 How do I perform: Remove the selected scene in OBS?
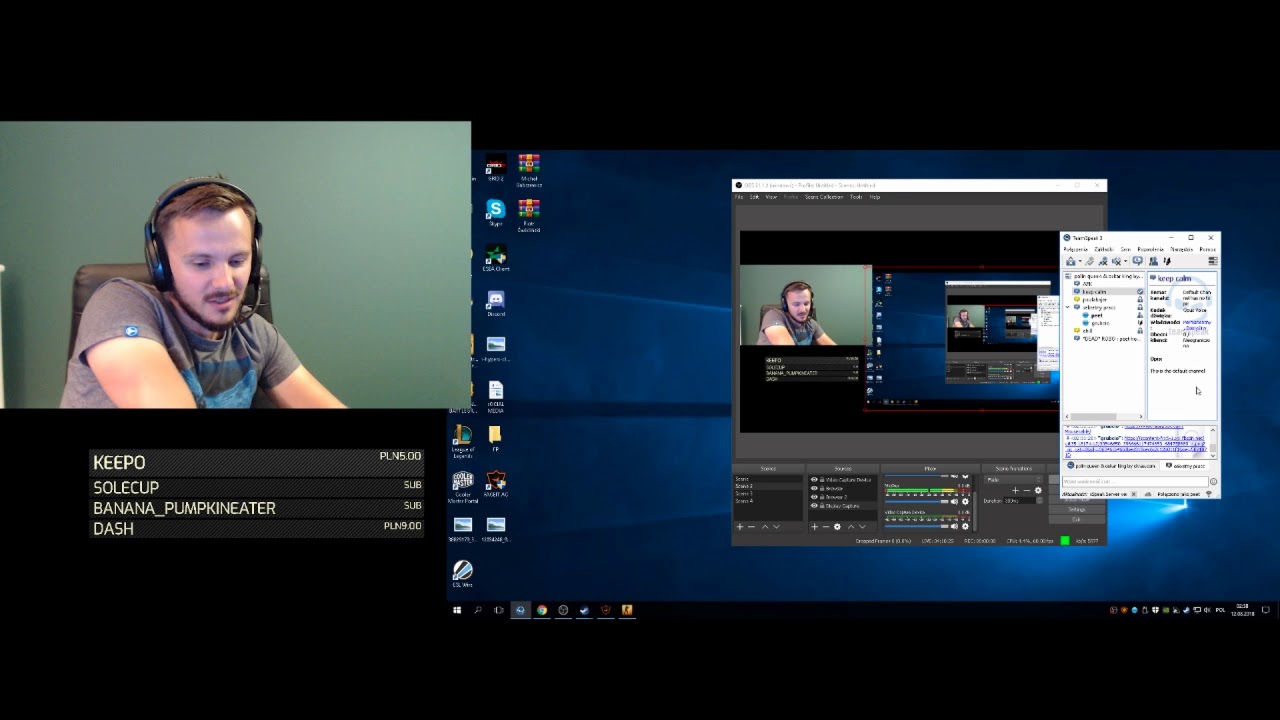click(x=752, y=527)
